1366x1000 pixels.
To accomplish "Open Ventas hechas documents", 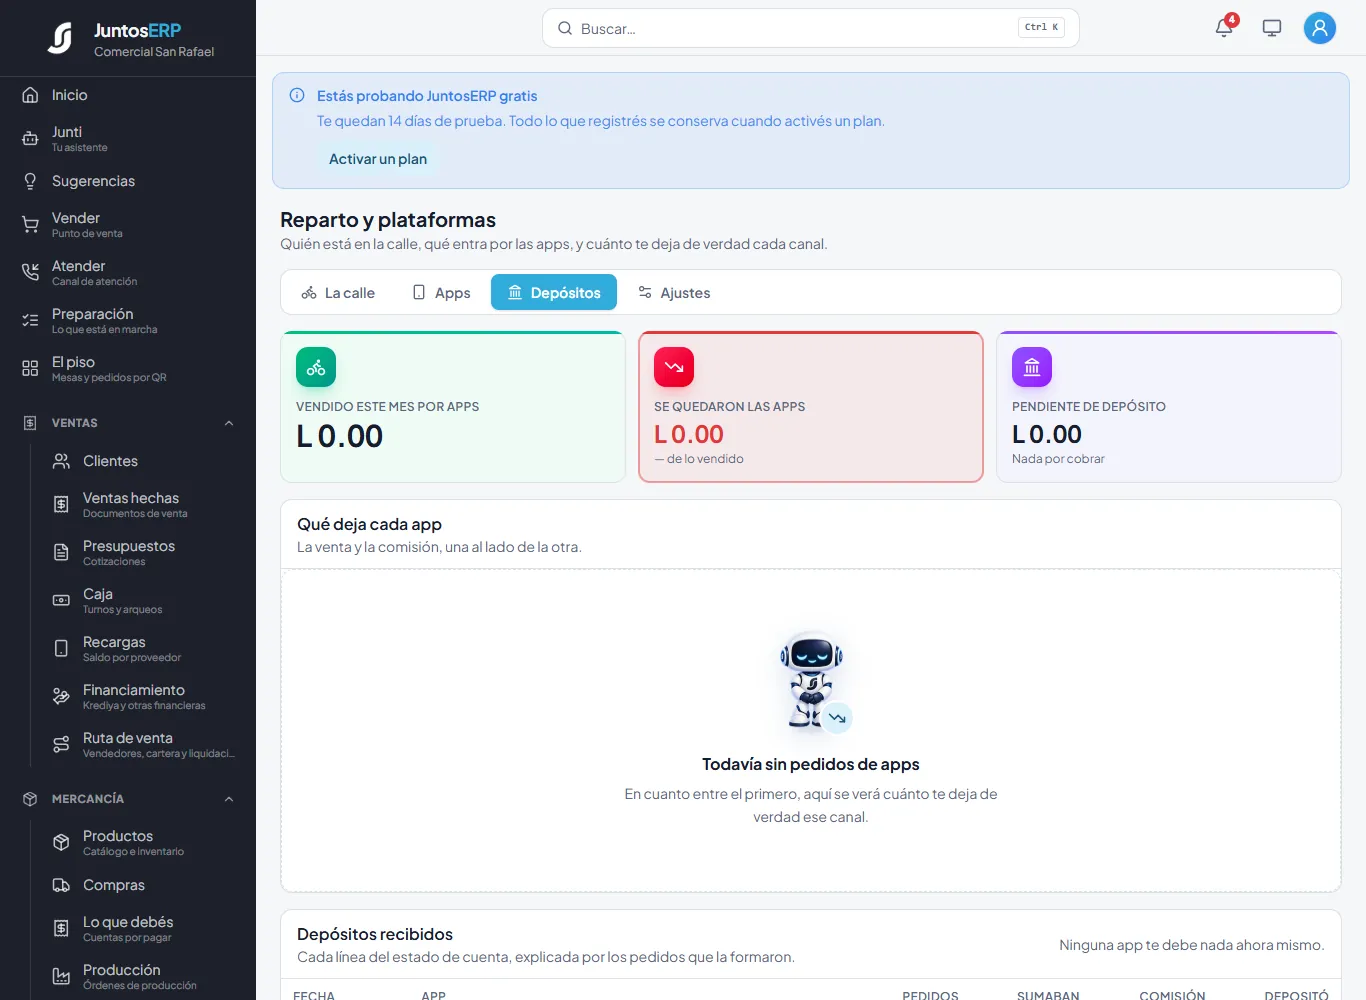I will pos(144,505).
